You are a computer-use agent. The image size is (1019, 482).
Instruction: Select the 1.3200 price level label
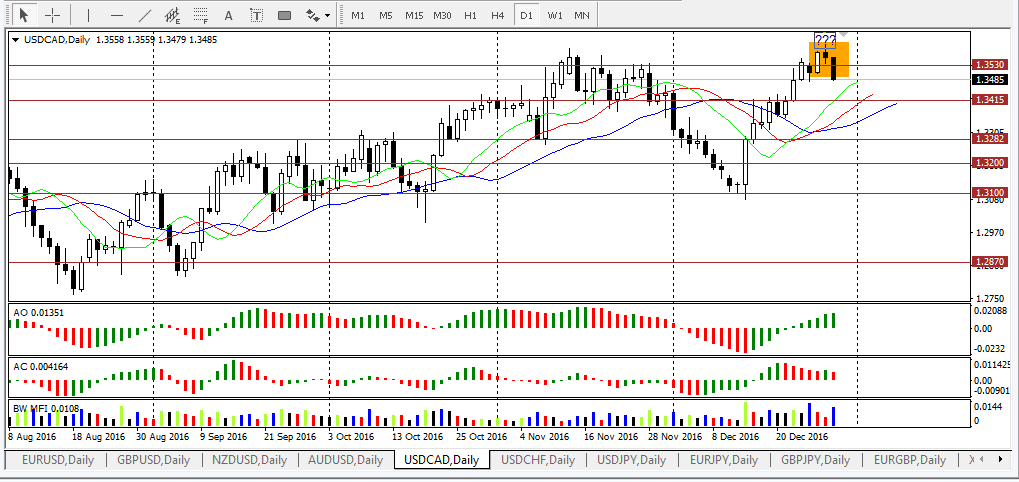coord(990,163)
